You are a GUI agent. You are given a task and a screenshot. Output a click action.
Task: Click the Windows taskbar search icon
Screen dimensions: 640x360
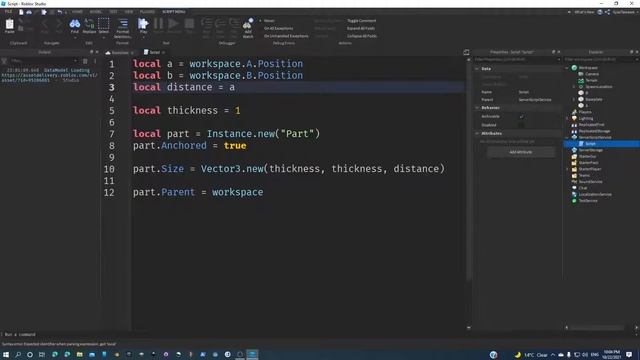(18, 355)
